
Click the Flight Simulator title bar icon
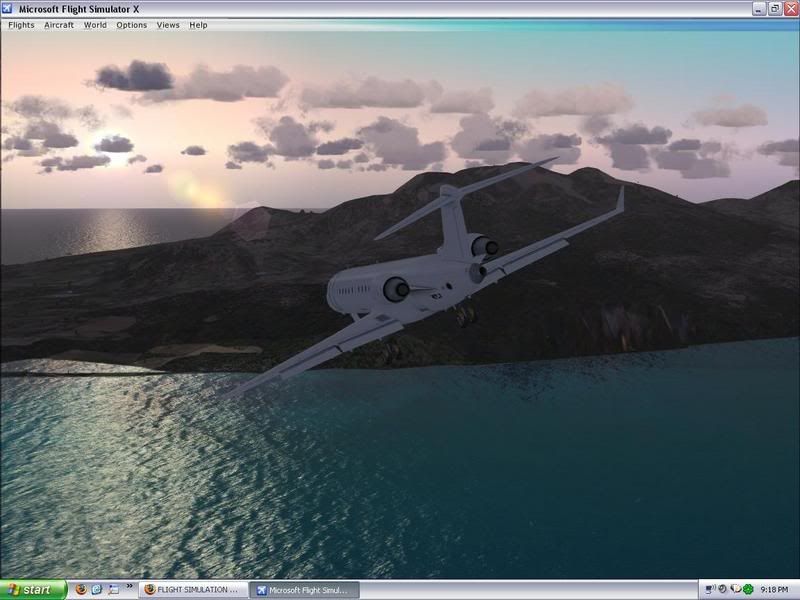(x=9, y=8)
